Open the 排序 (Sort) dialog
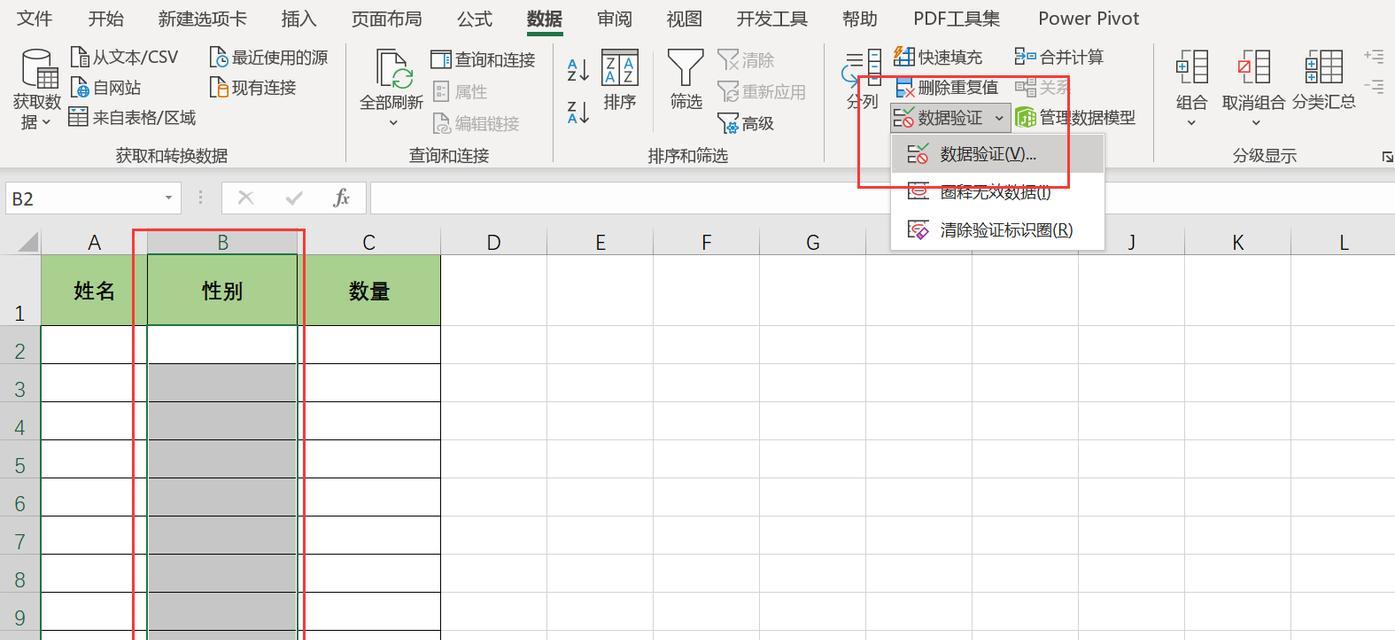 coord(620,80)
